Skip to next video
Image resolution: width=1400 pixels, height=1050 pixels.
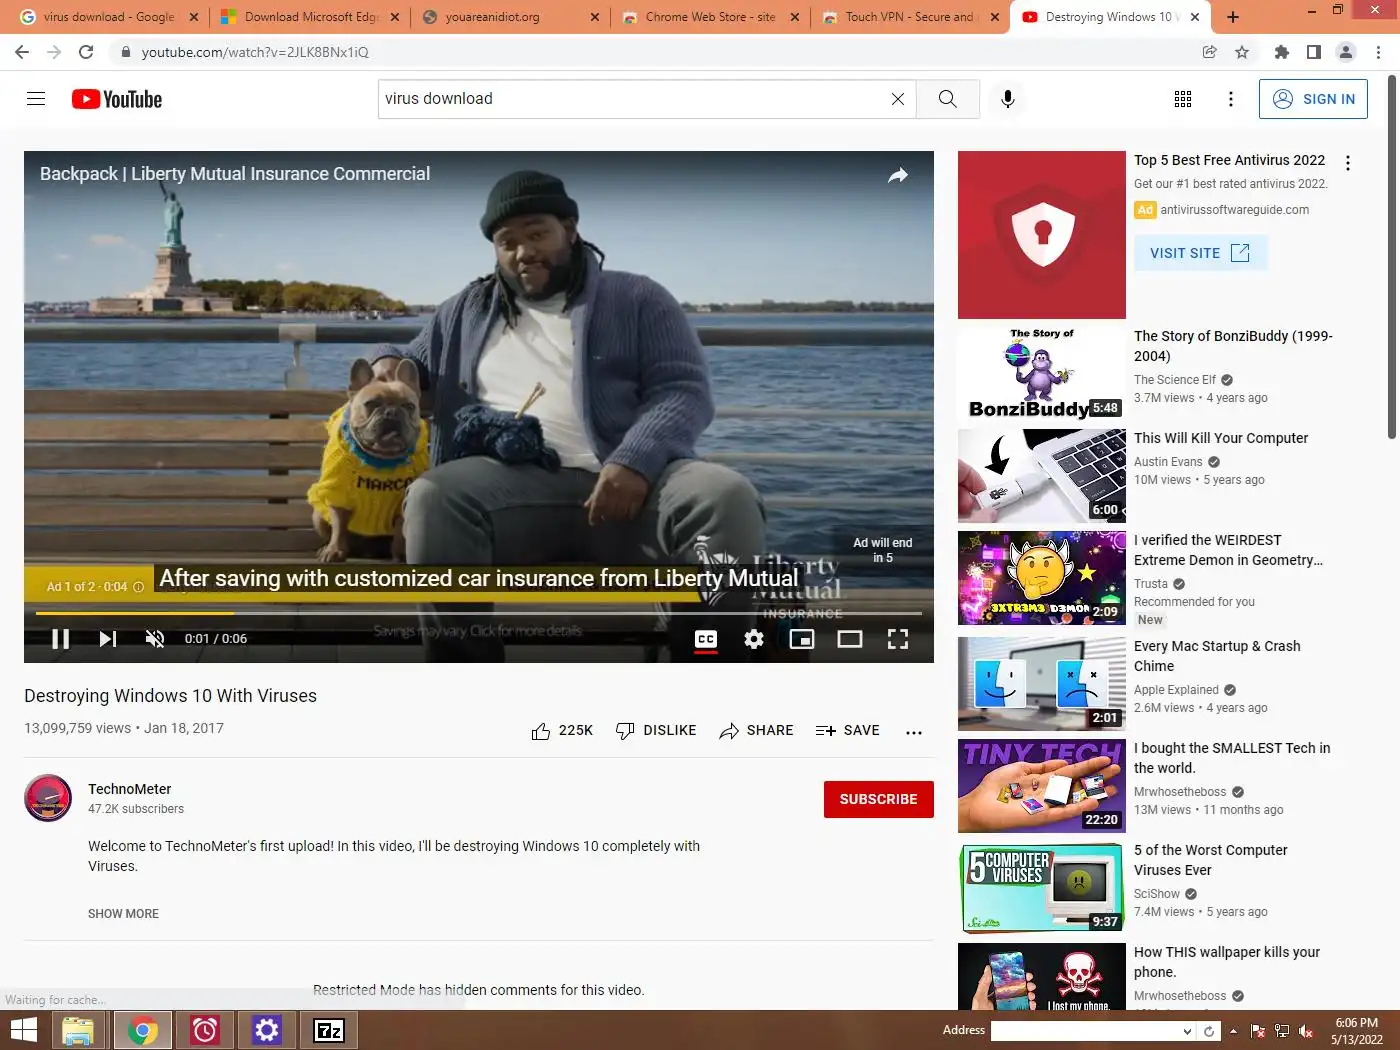tap(108, 639)
